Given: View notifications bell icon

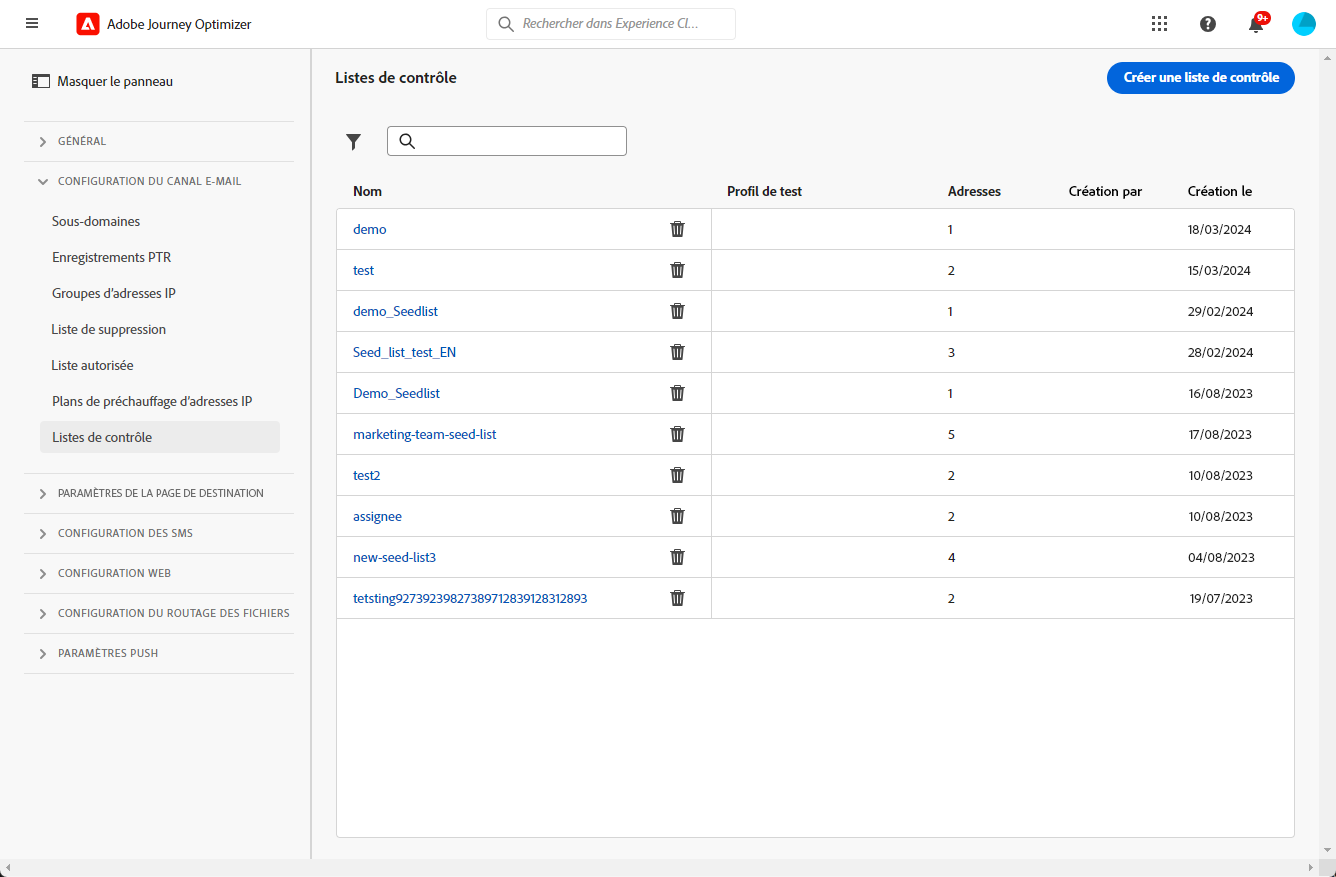Looking at the screenshot, I should 1256,24.
